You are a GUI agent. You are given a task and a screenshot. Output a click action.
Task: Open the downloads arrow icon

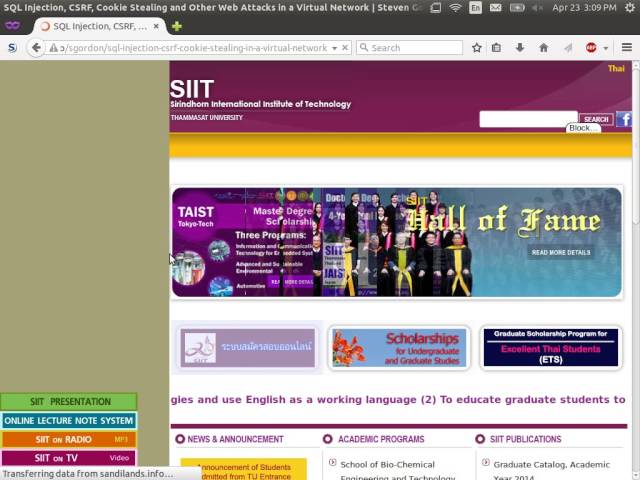[520, 48]
